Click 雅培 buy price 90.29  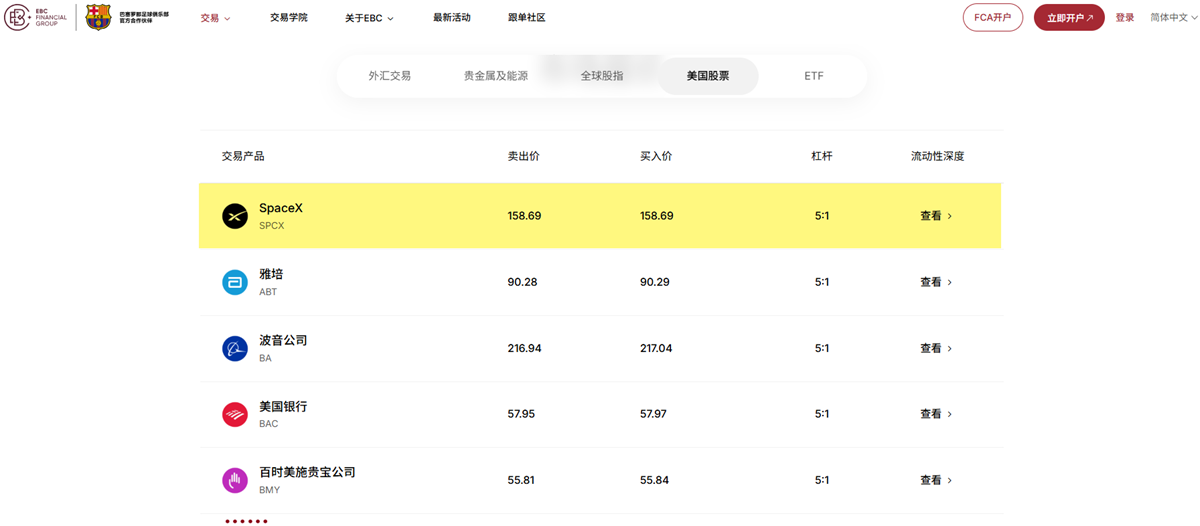(655, 282)
